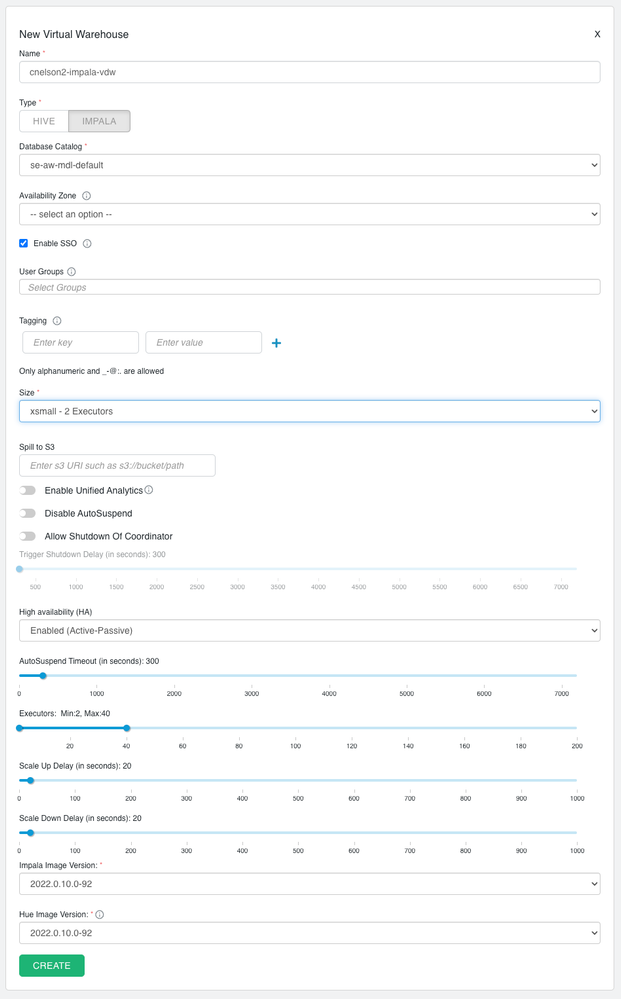Click the info icon beside Availability Zone

(87, 197)
